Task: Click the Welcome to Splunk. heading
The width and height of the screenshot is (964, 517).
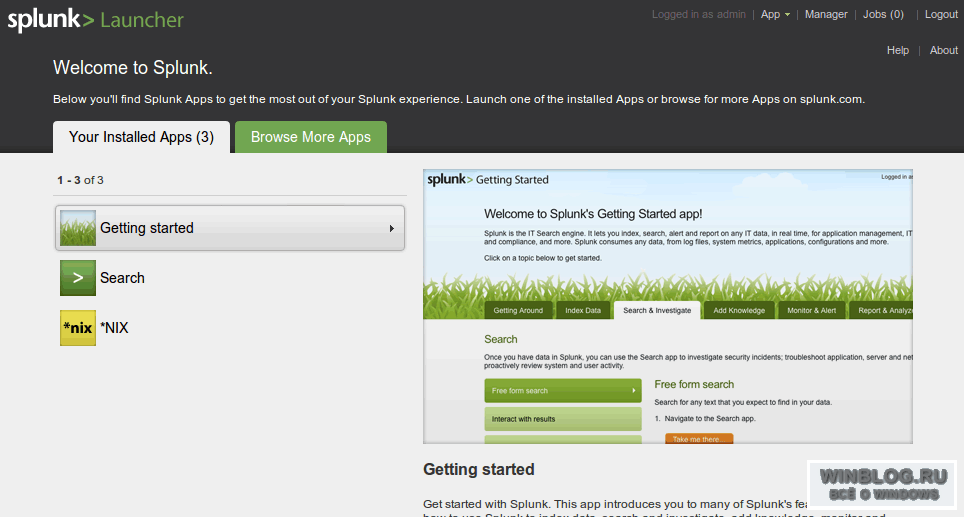Action: tap(133, 68)
